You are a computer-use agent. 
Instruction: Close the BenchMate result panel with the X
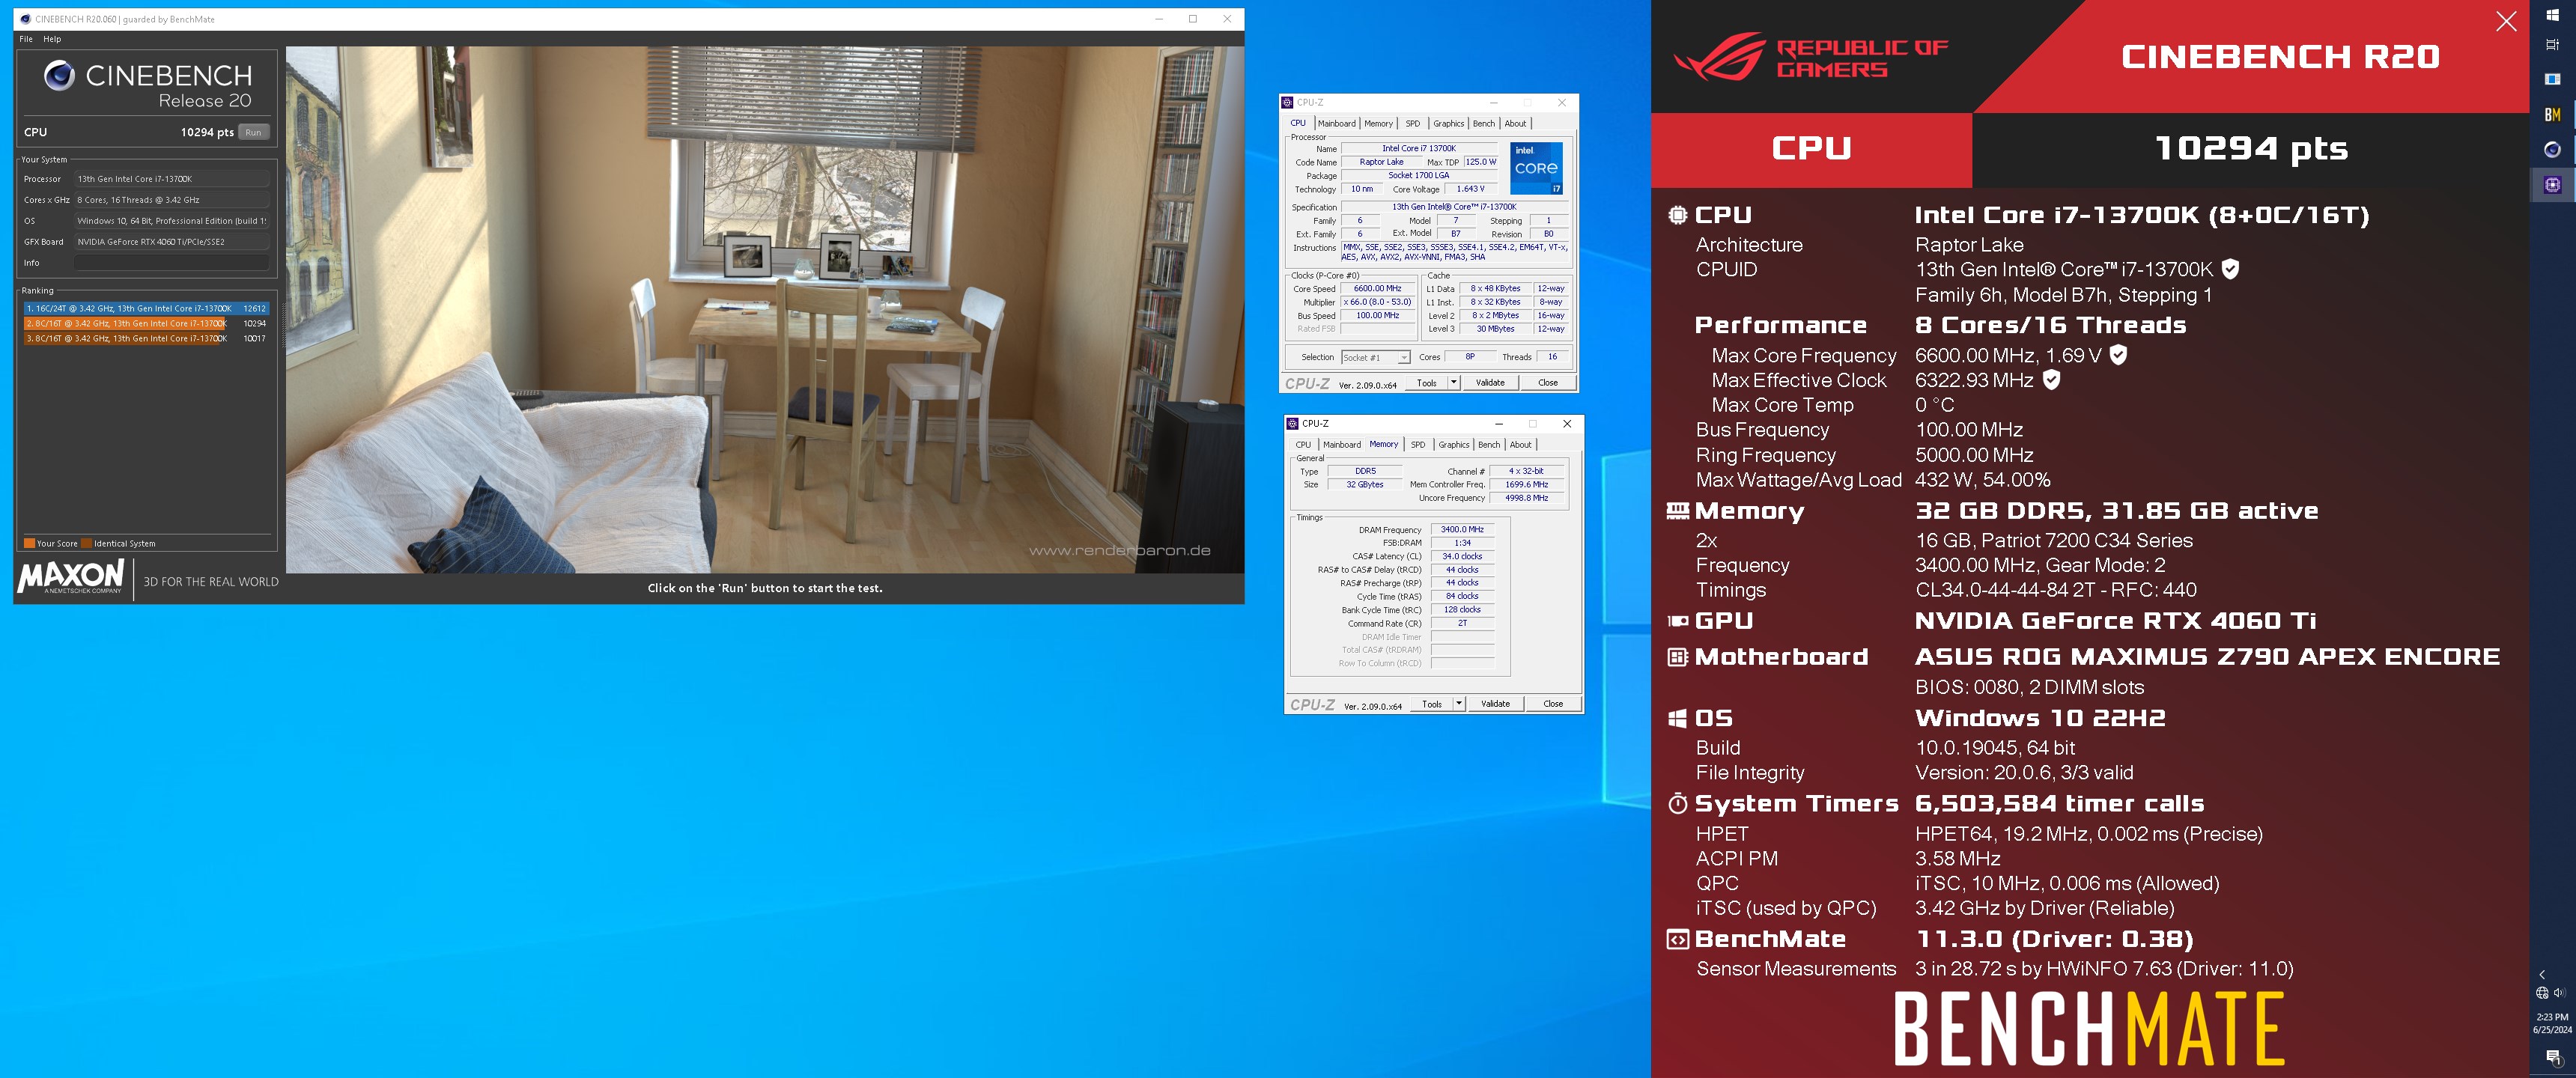[x=2506, y=21]
